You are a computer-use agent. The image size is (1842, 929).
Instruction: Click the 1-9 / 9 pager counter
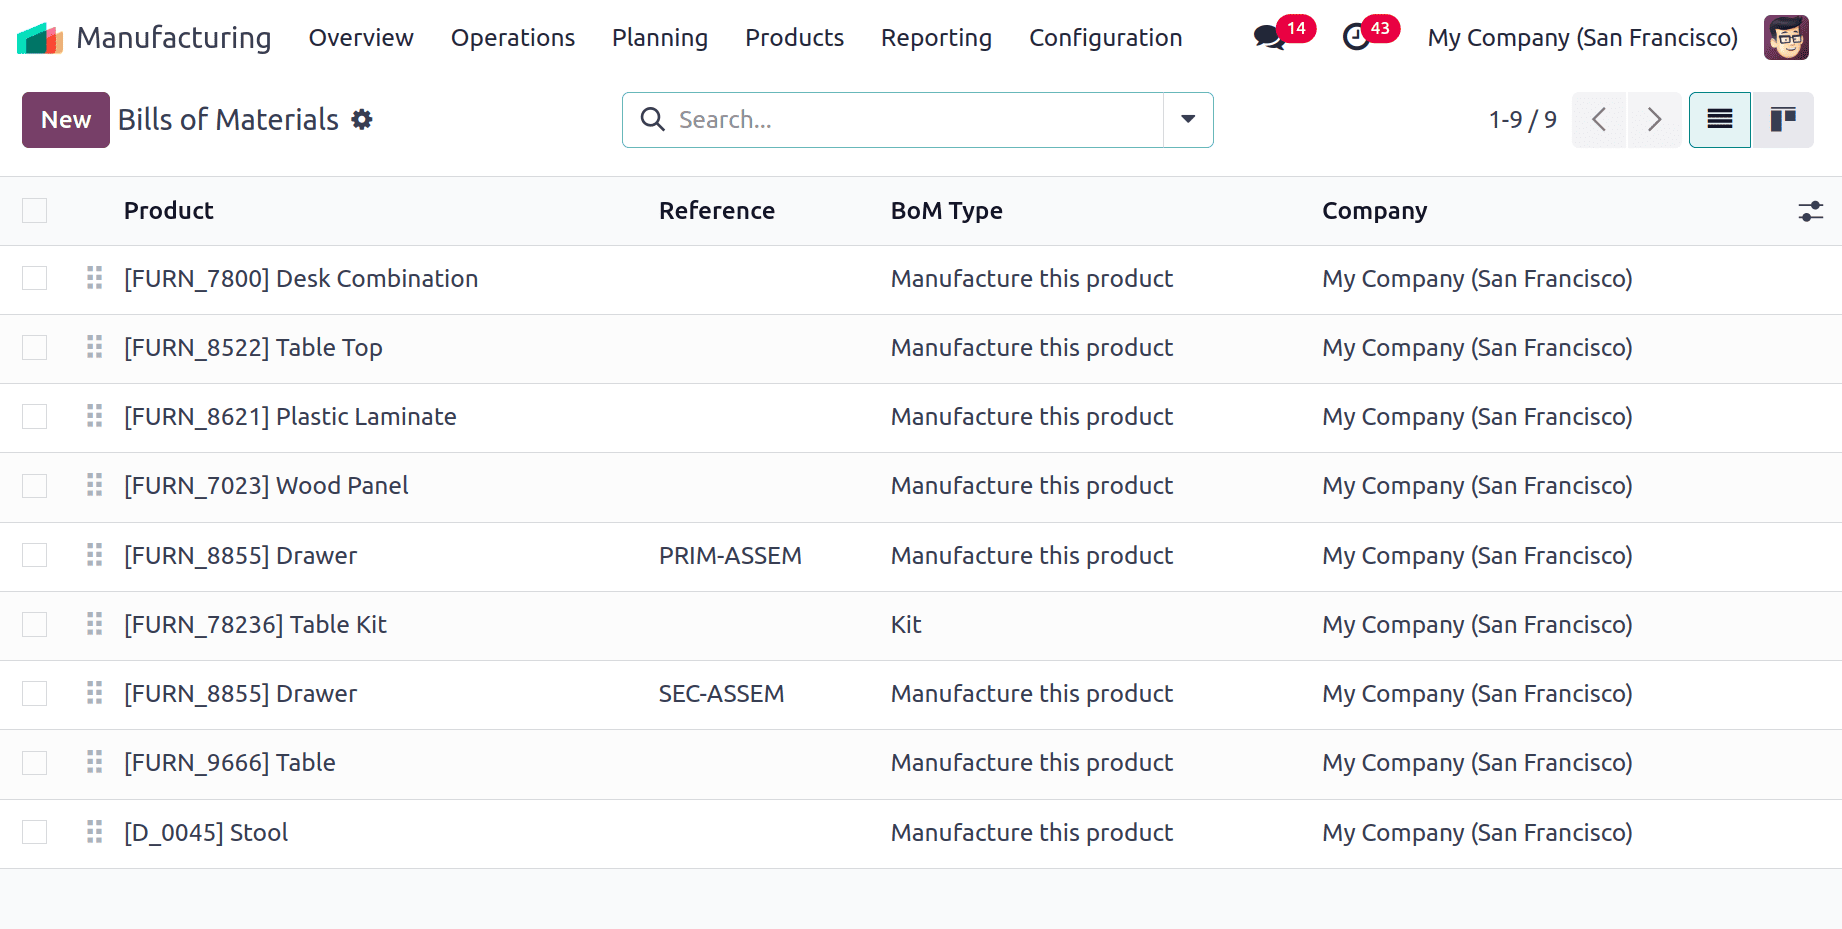(1522, 120)
